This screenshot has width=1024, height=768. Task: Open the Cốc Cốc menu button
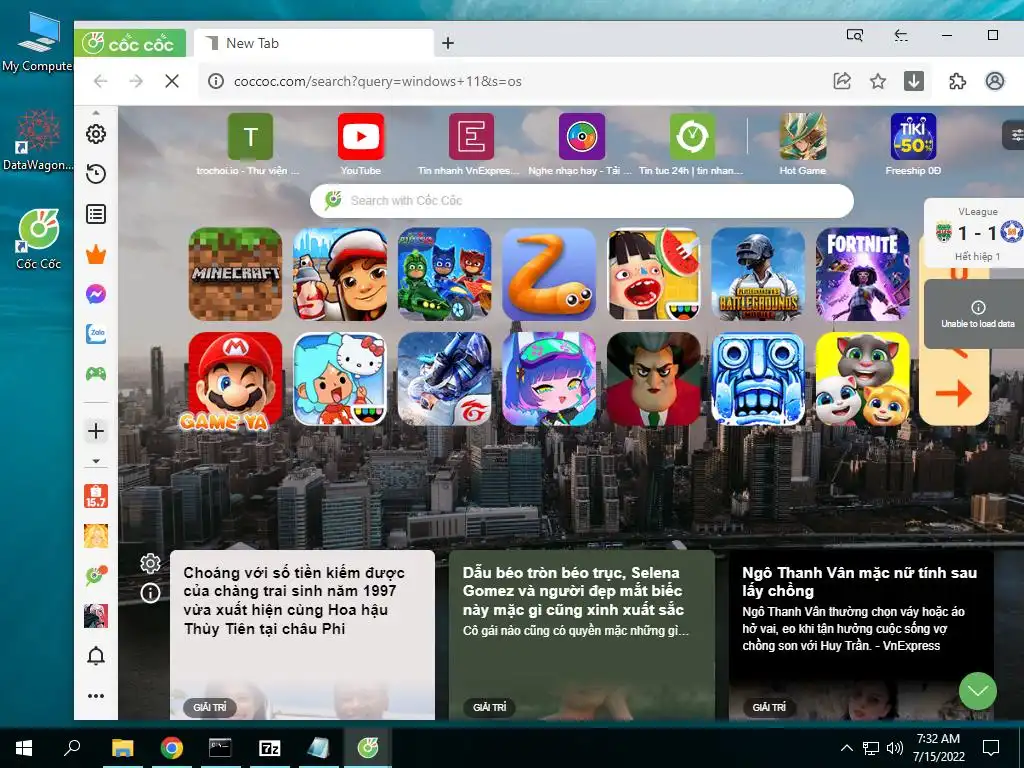point(130,43)
